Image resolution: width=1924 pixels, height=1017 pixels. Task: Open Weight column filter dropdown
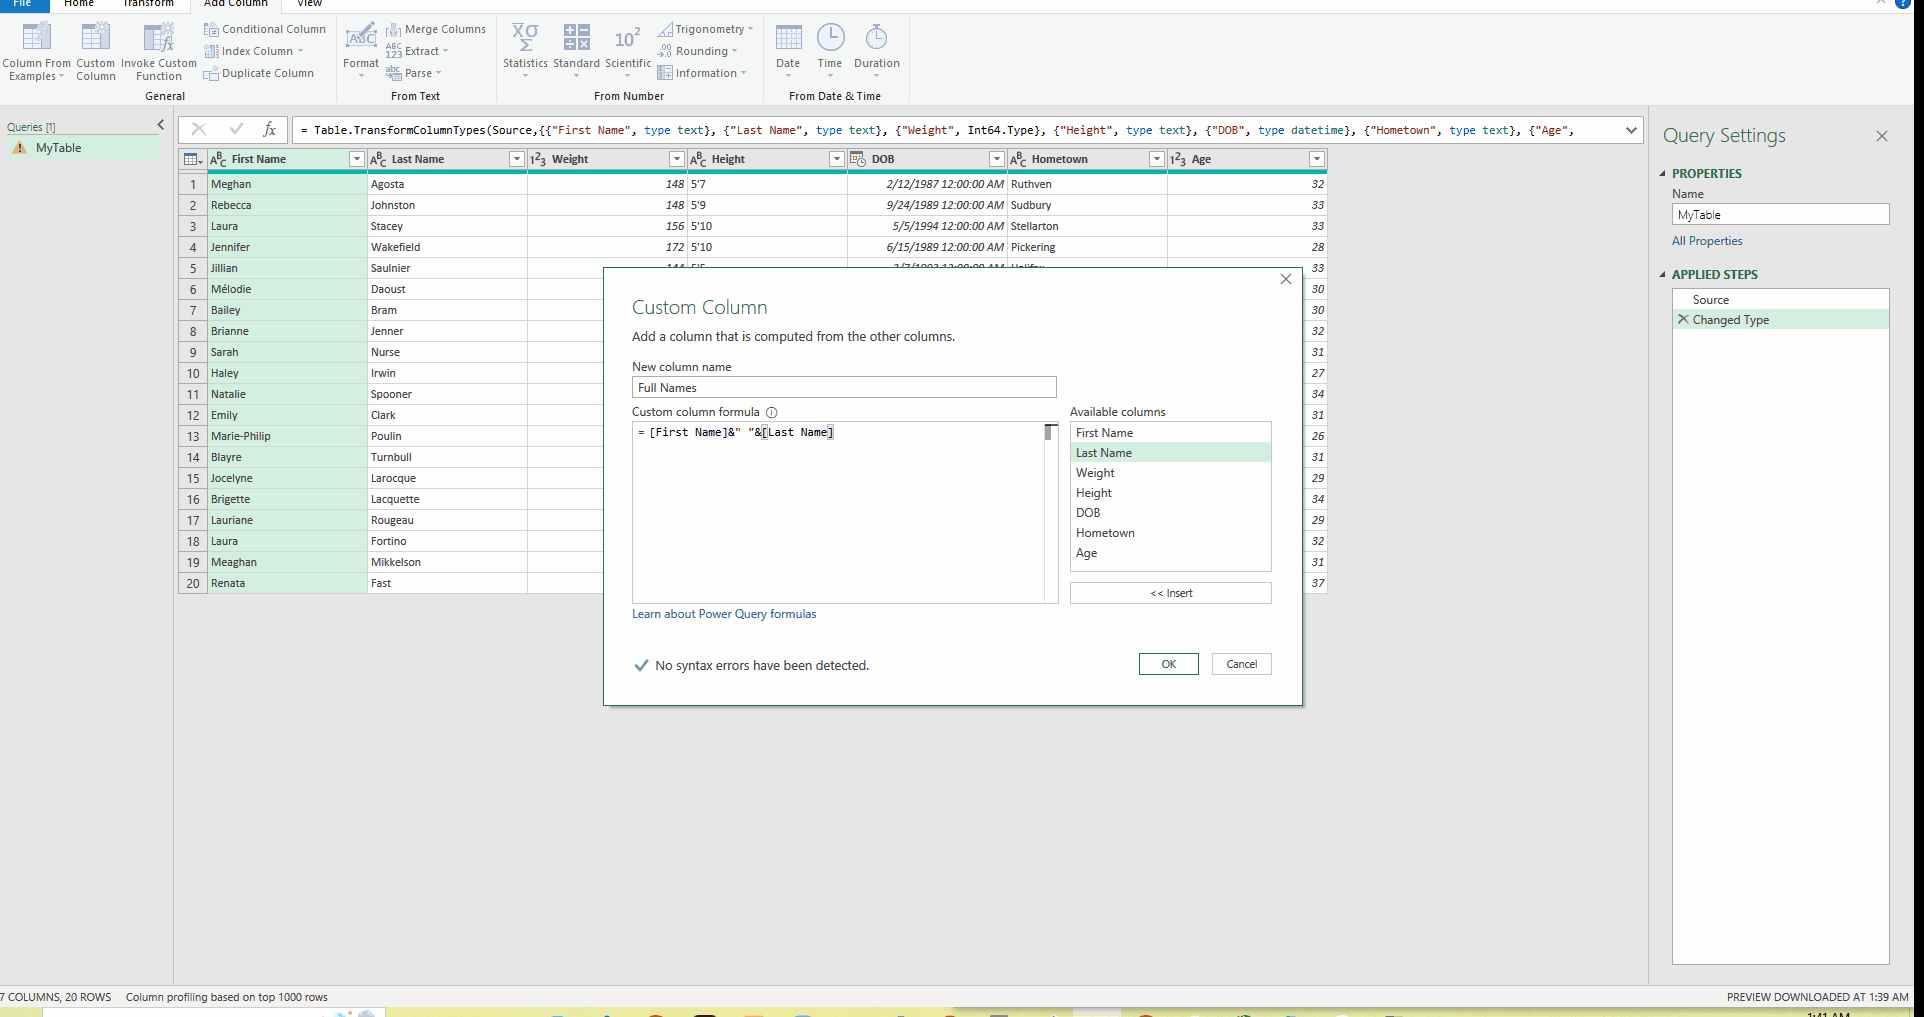[x=676, y=159]
